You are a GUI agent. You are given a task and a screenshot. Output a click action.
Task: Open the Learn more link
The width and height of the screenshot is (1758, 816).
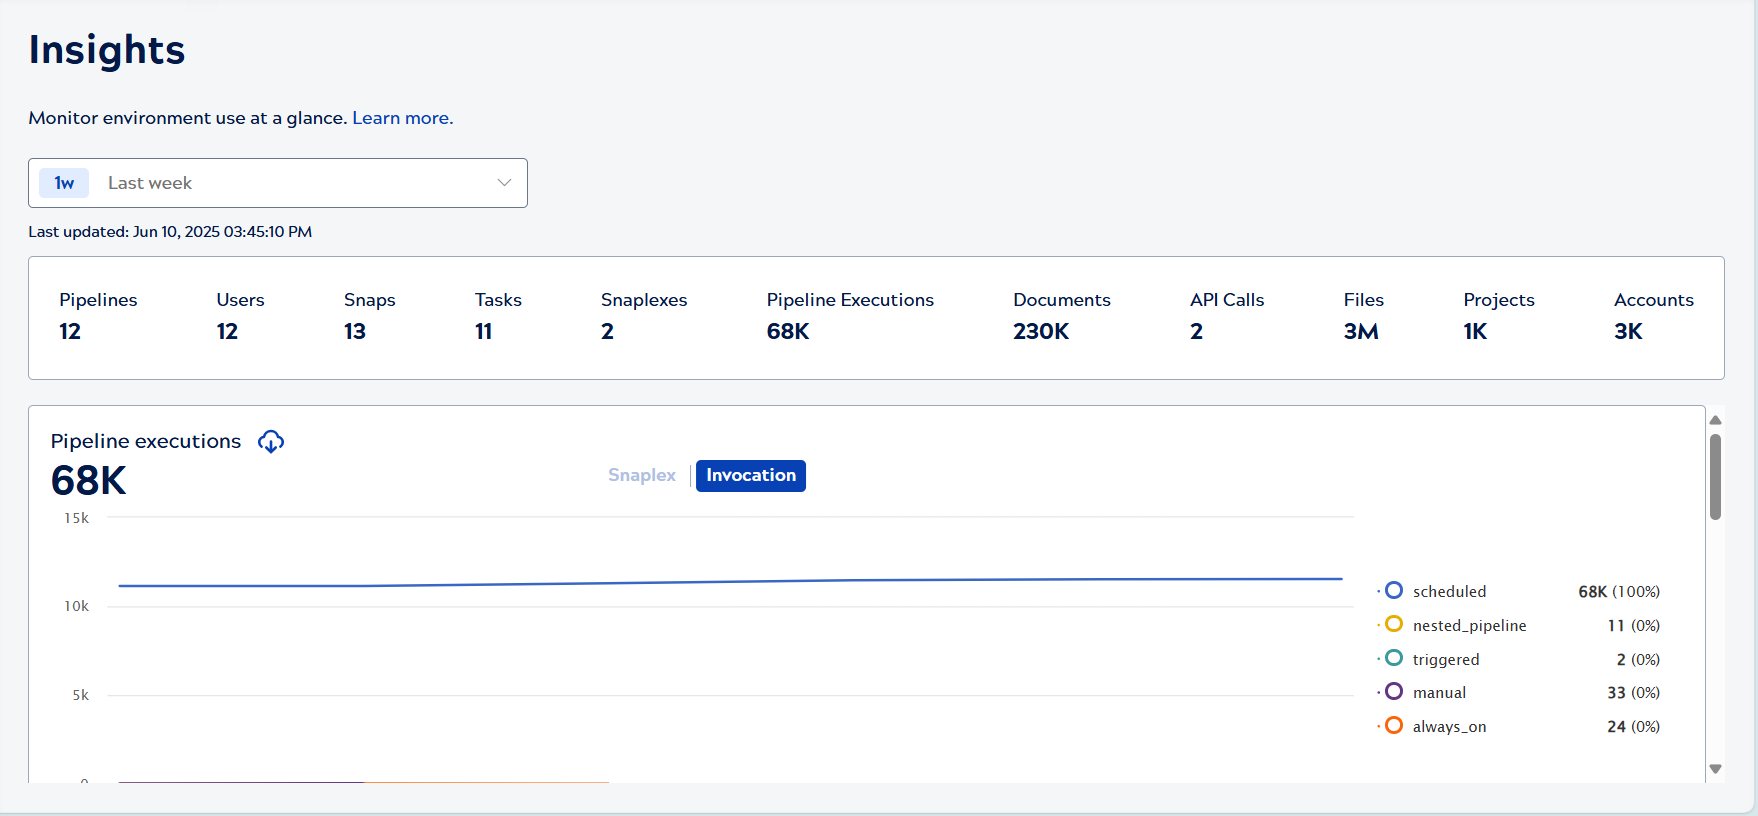(x=402, y=118)
